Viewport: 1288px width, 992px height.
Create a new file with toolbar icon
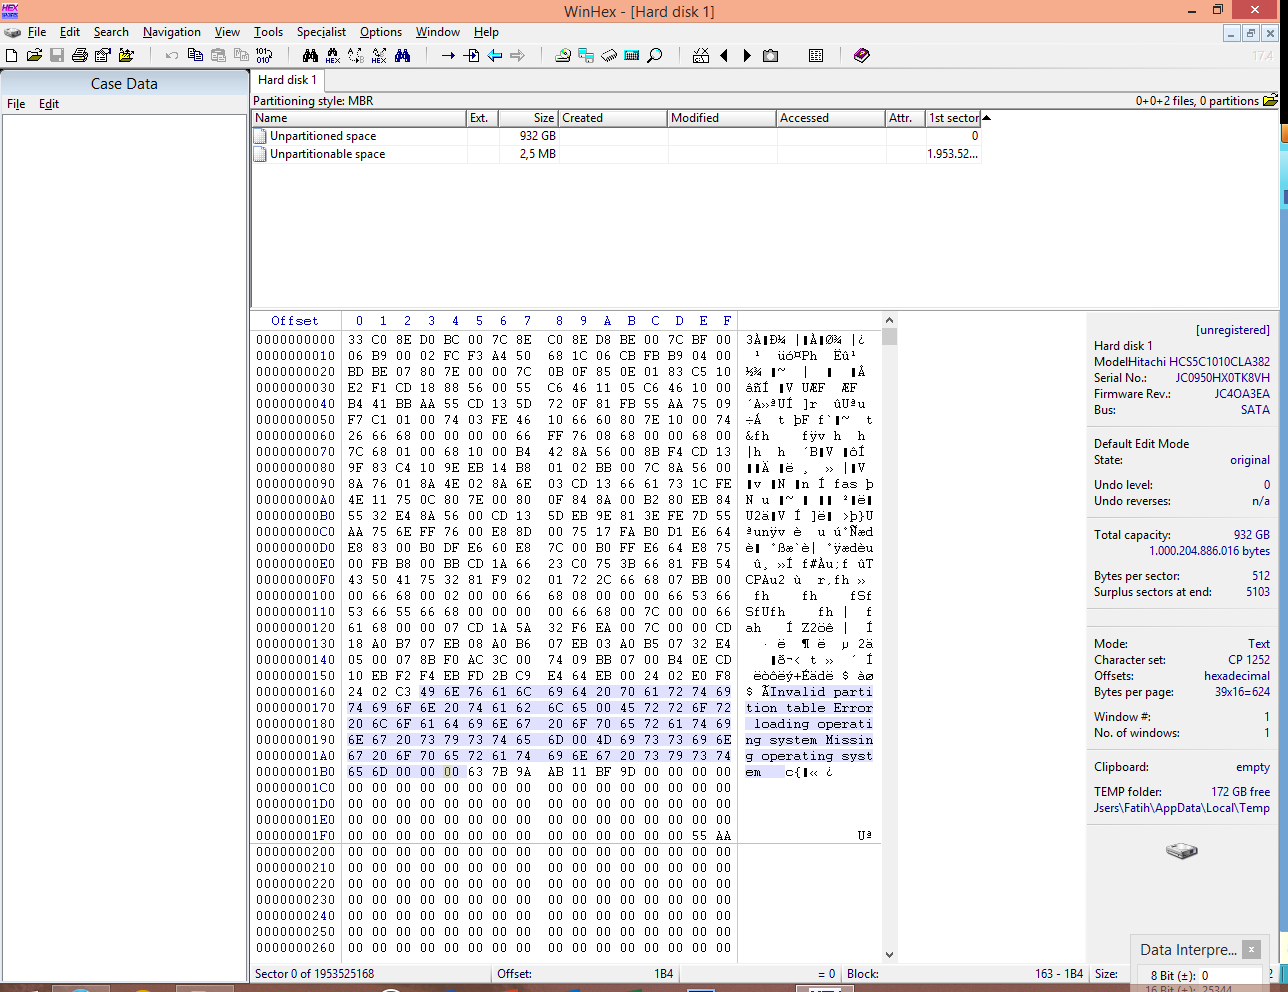click(x=12, y=56)
